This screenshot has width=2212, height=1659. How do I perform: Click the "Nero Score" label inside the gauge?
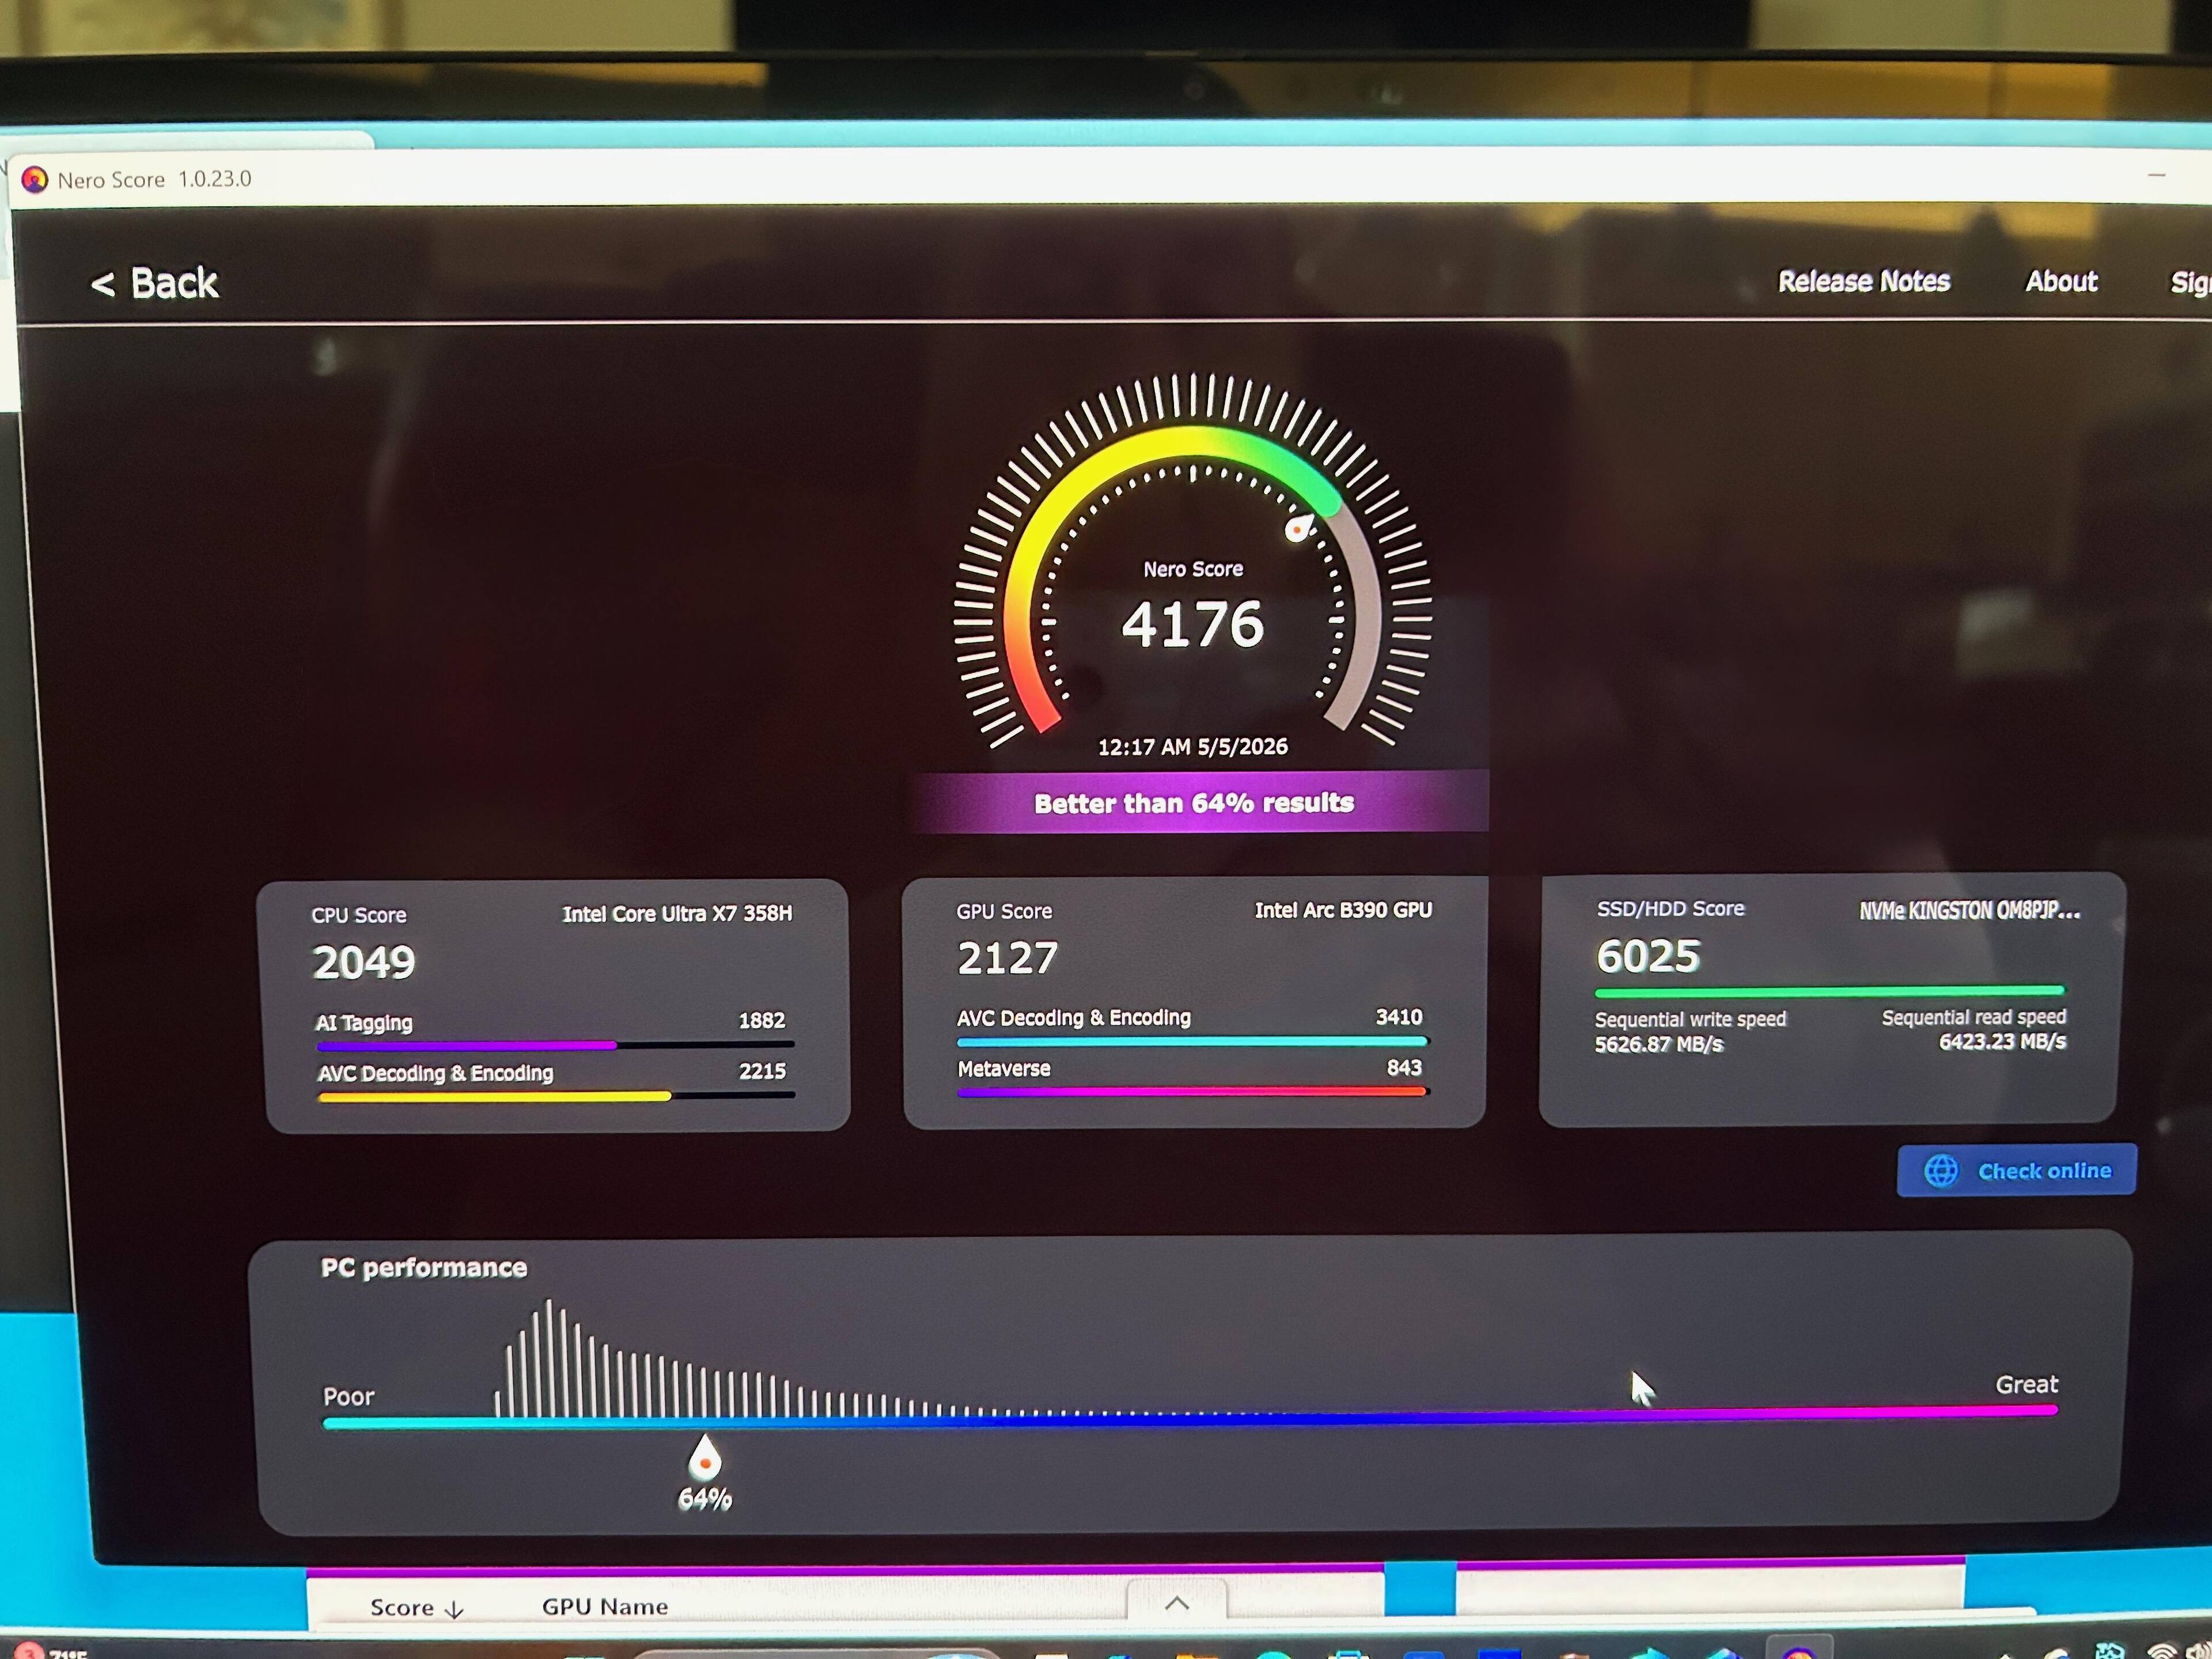click(1193, 569)
